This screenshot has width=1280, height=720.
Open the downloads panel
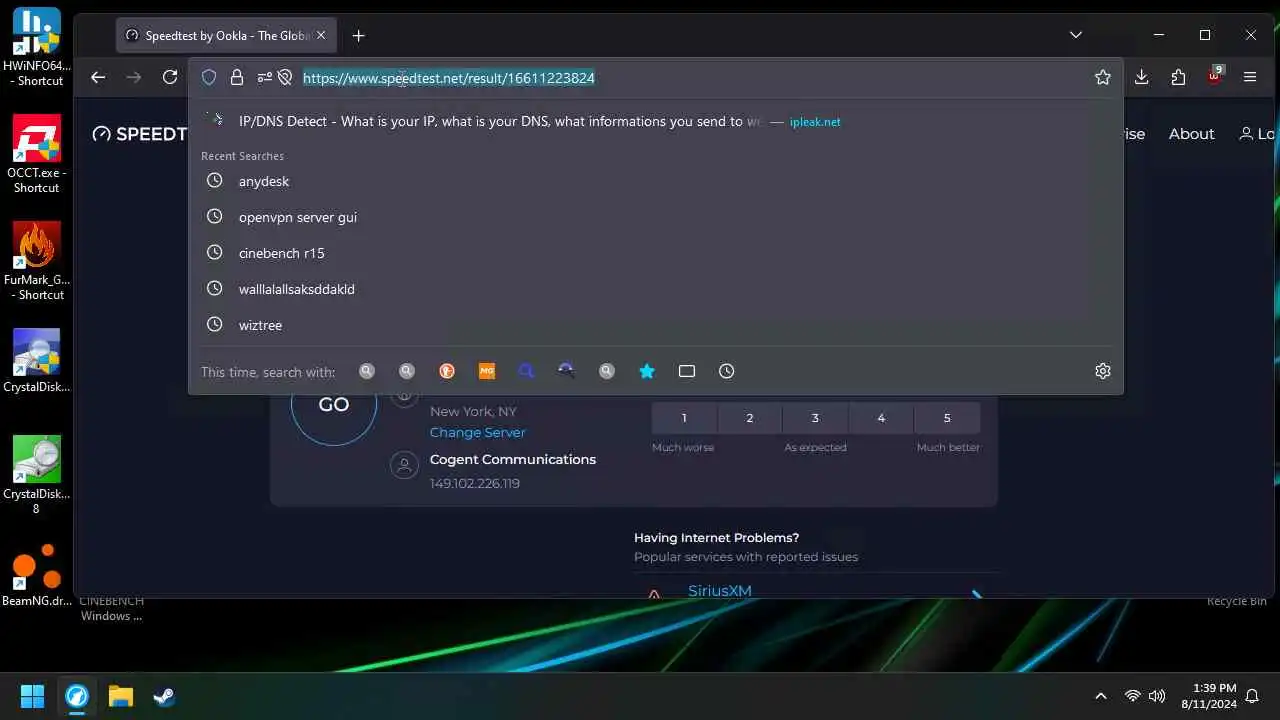tap(1142, 77)
